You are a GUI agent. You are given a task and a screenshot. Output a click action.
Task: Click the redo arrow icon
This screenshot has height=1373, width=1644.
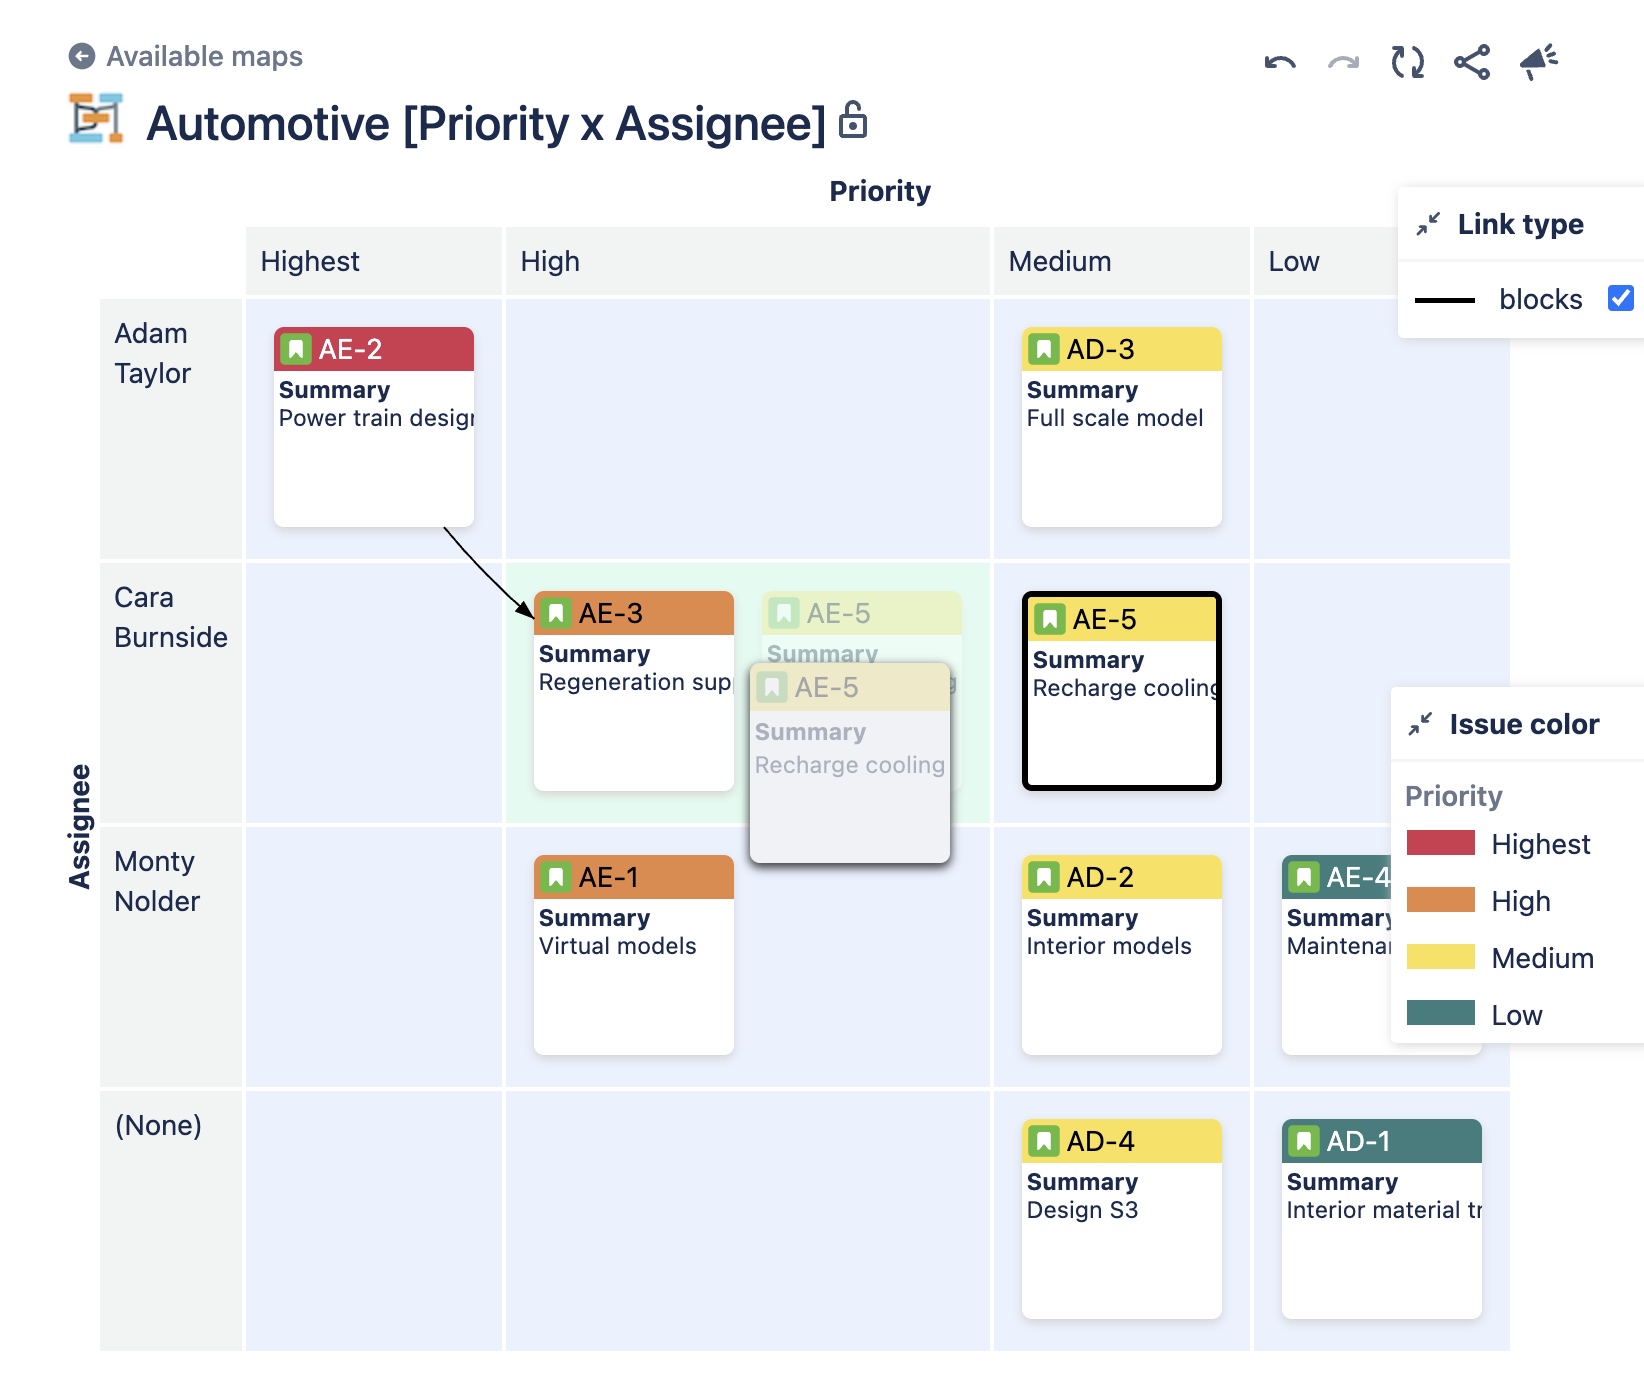[x=1343, y=62]
